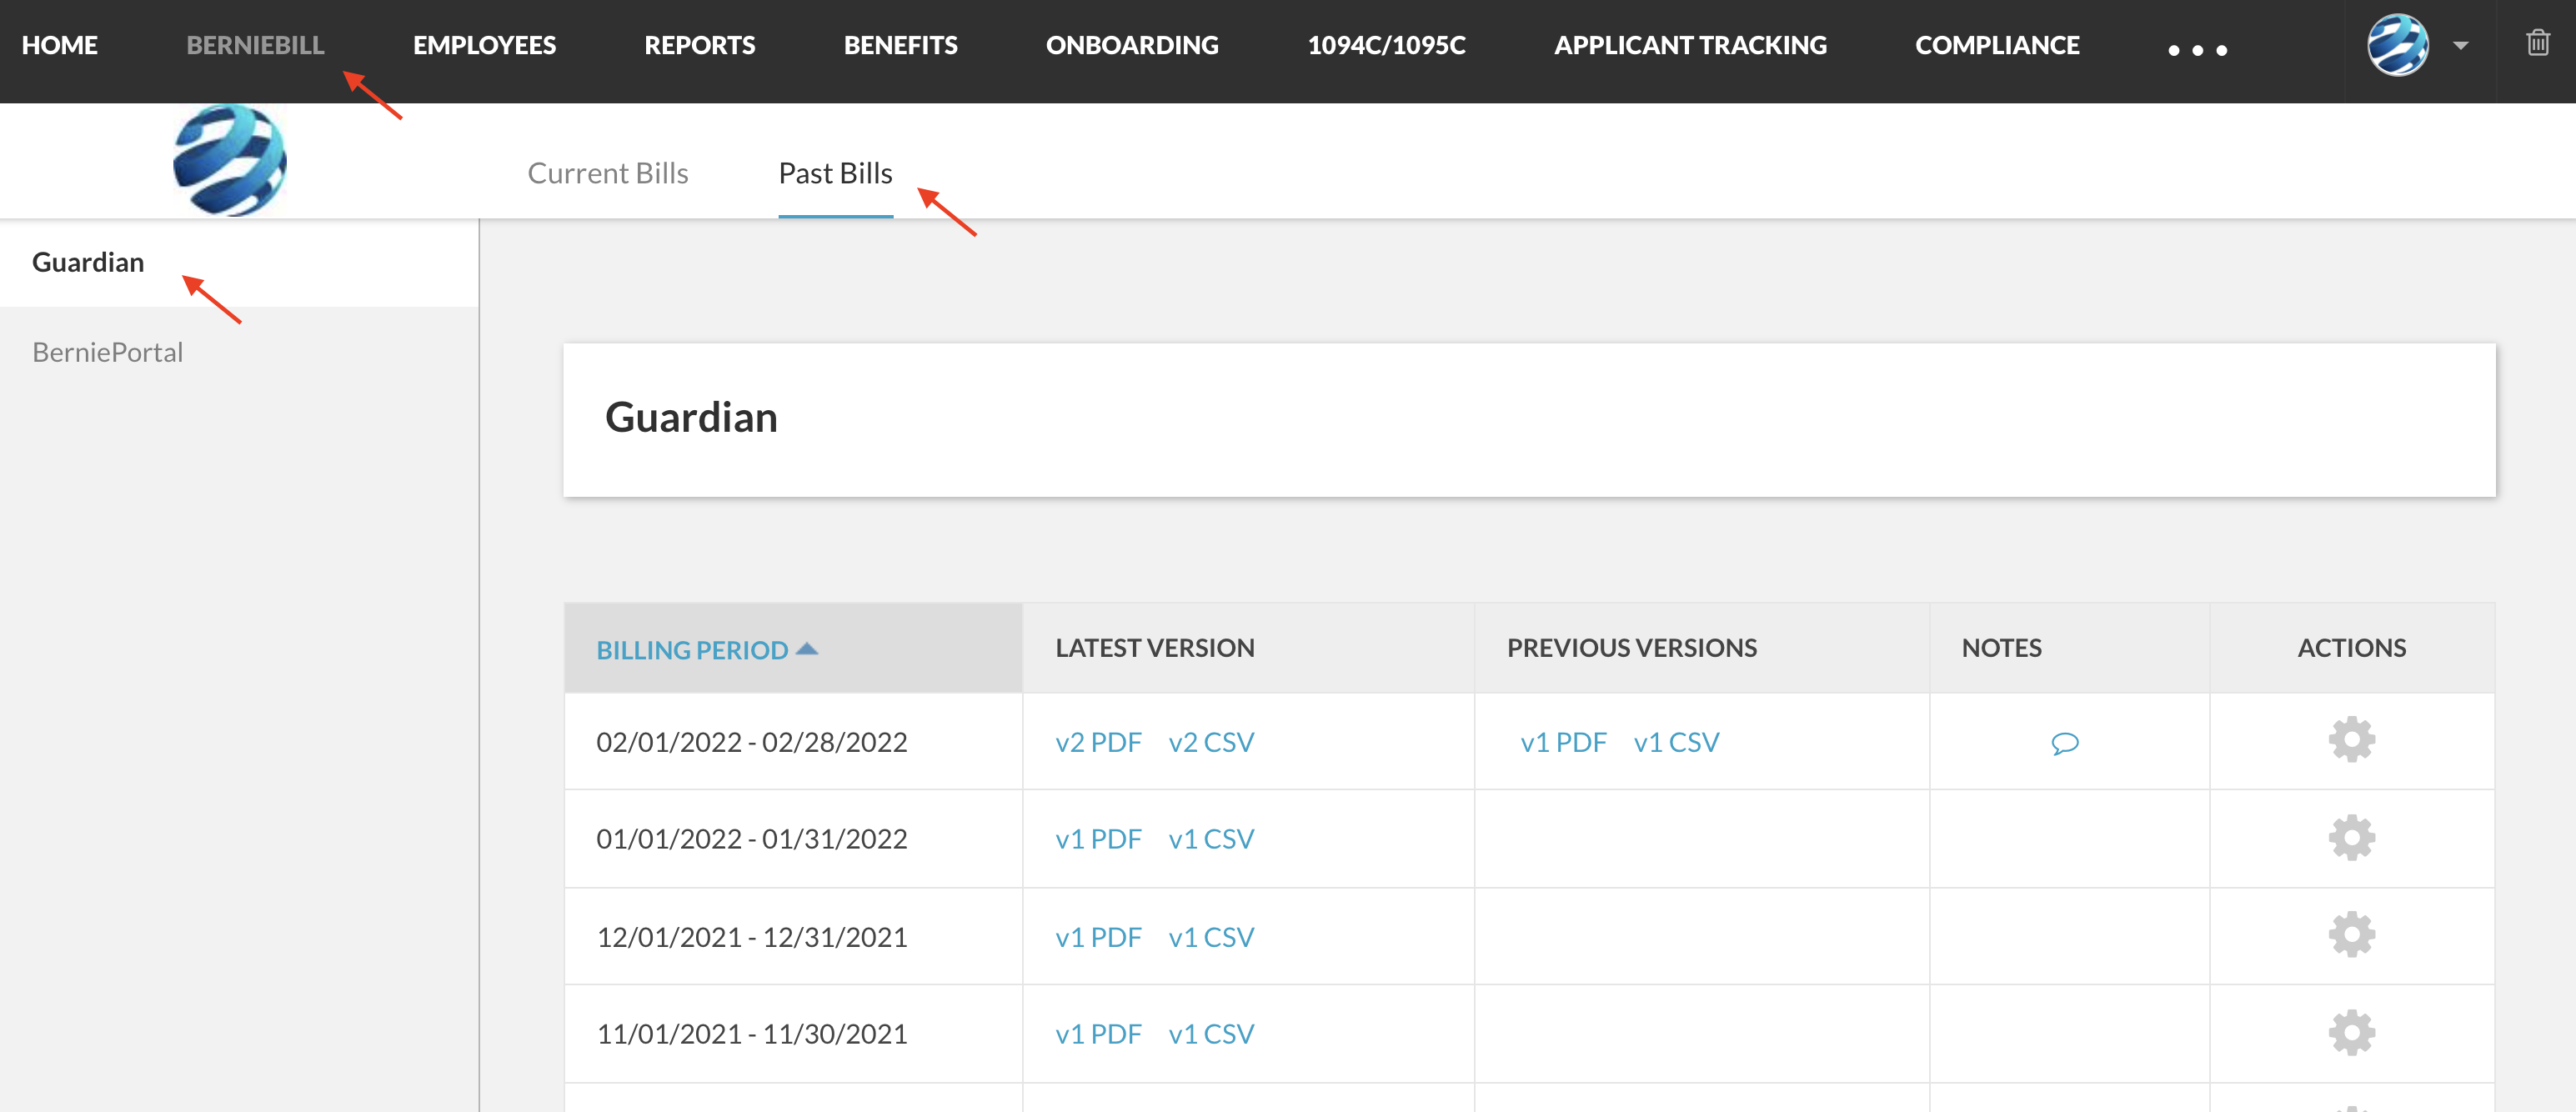
Task: Open previous version v1 CSV for February 2022
Action: point(1676,742)
